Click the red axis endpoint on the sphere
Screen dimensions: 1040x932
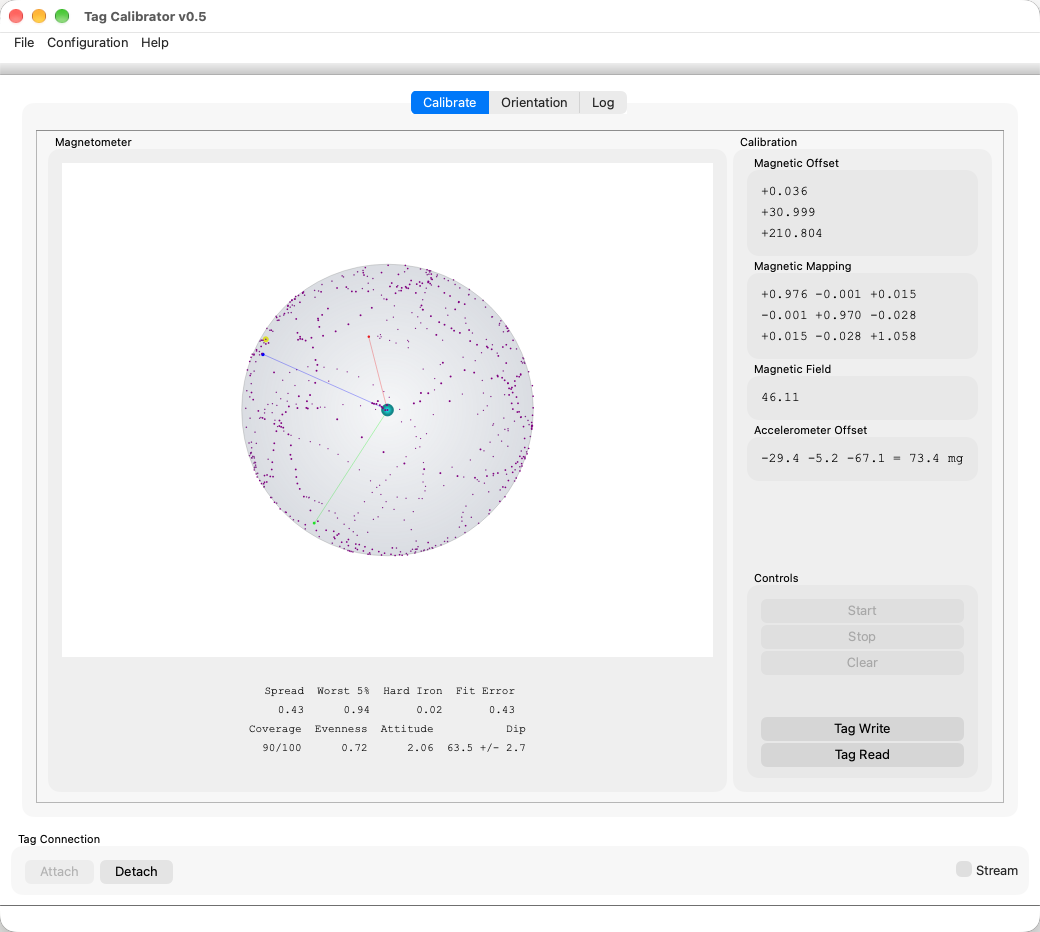coord(369,337)
